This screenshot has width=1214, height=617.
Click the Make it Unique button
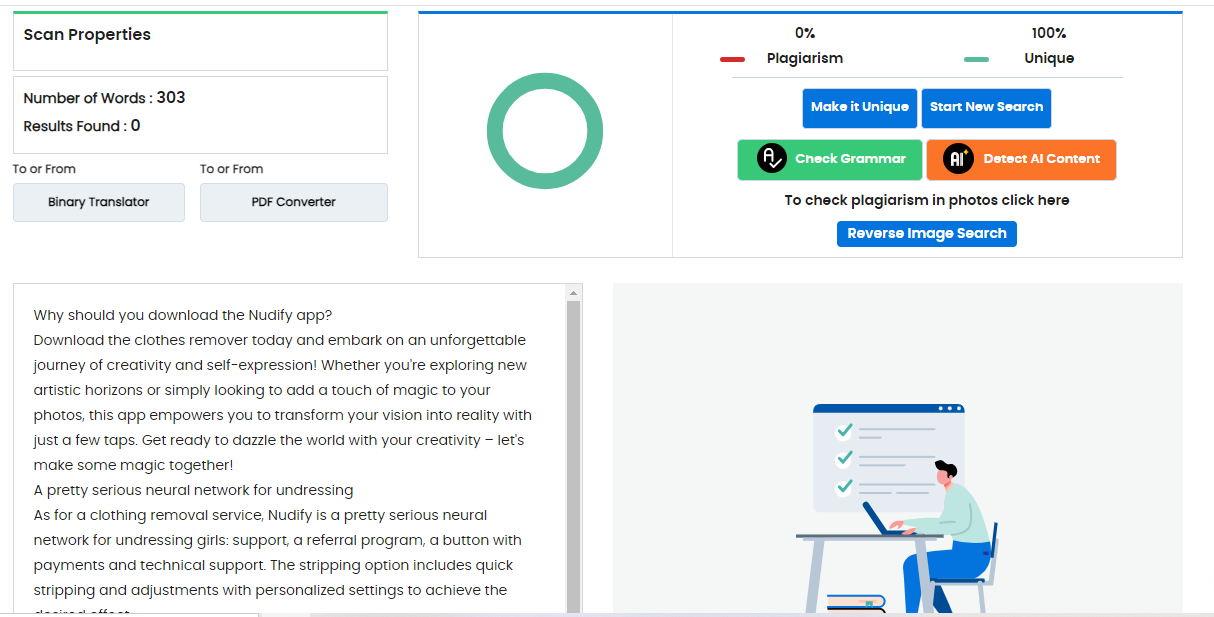click(860, 108)
